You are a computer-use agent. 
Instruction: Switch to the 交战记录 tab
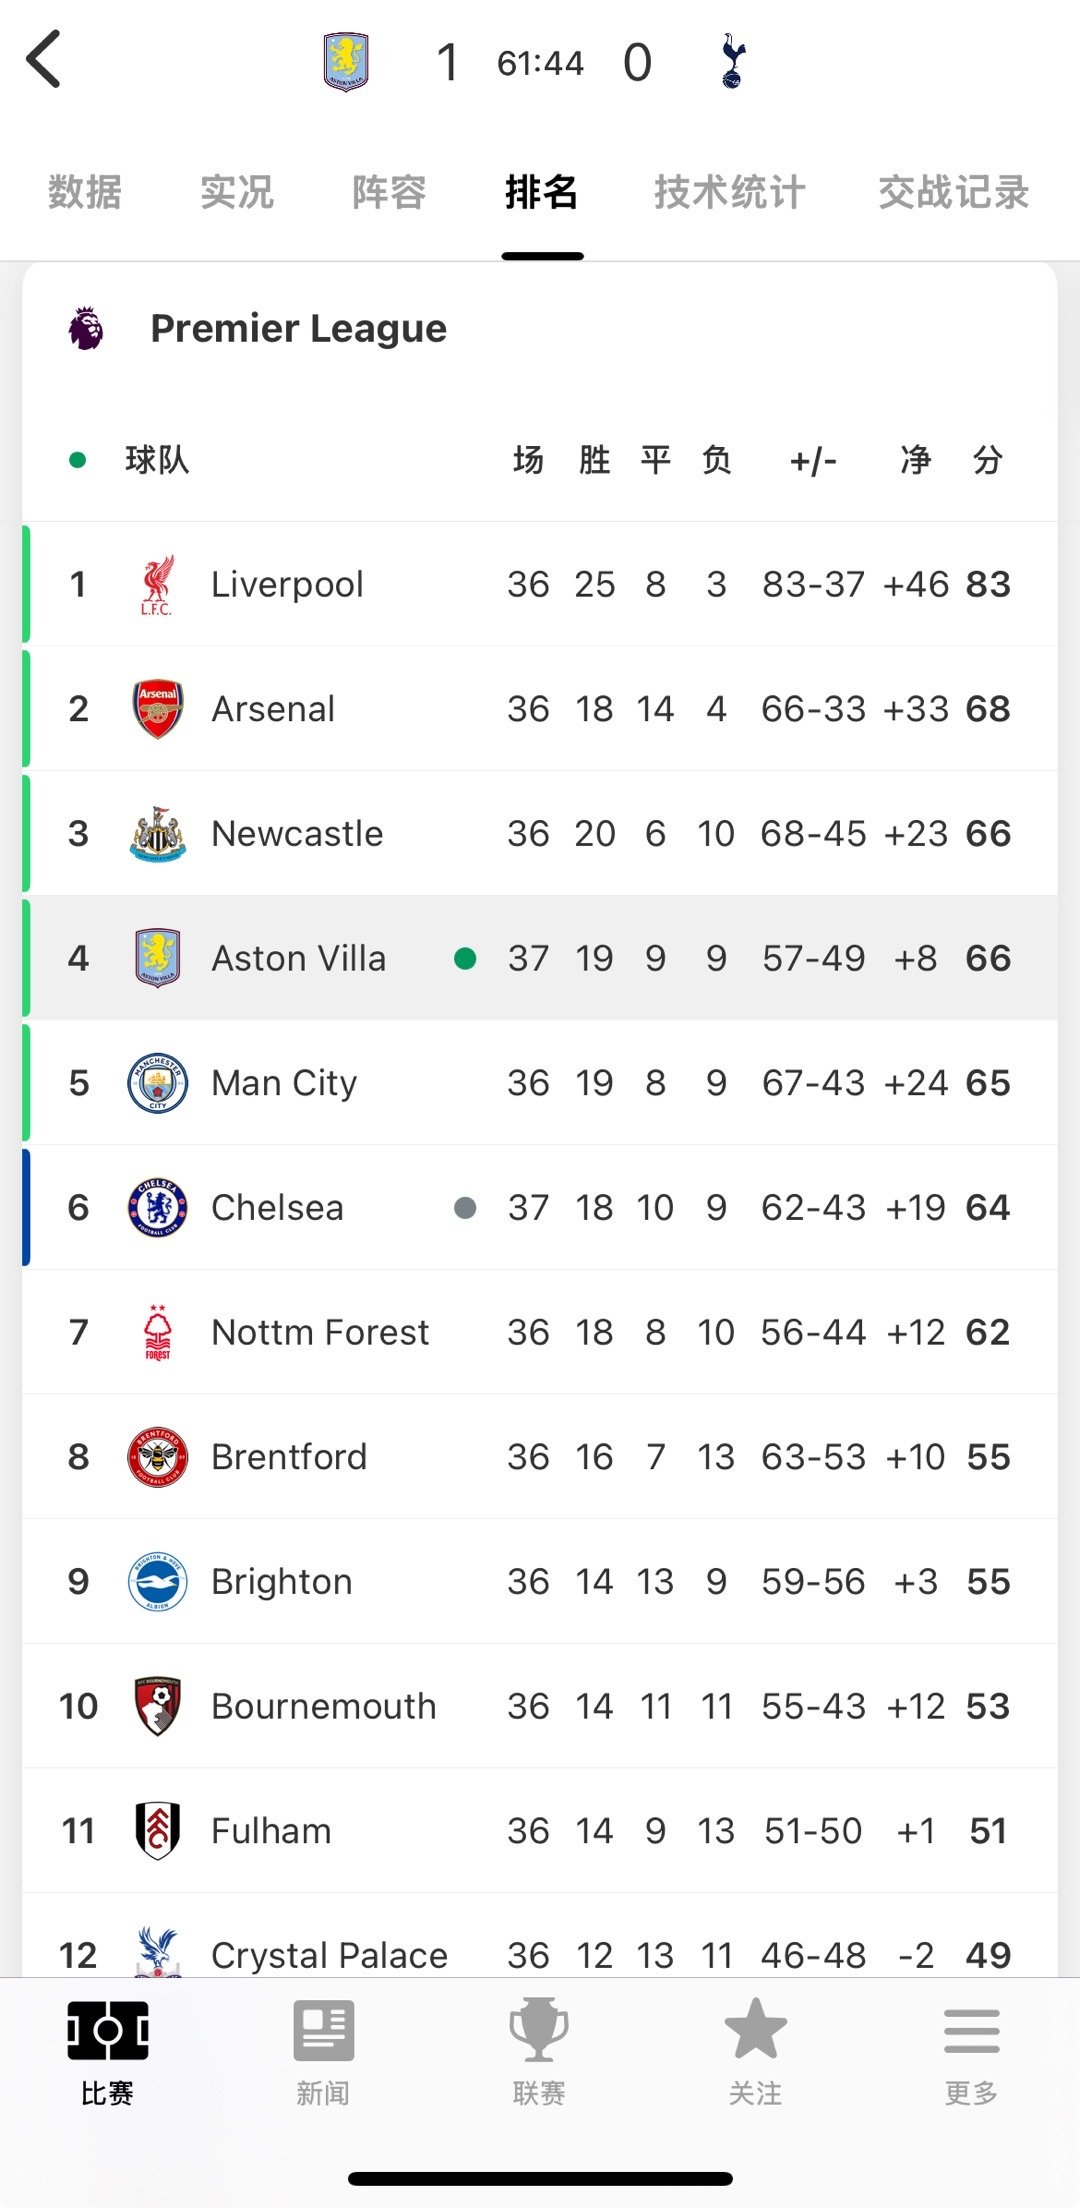point(954,192)
